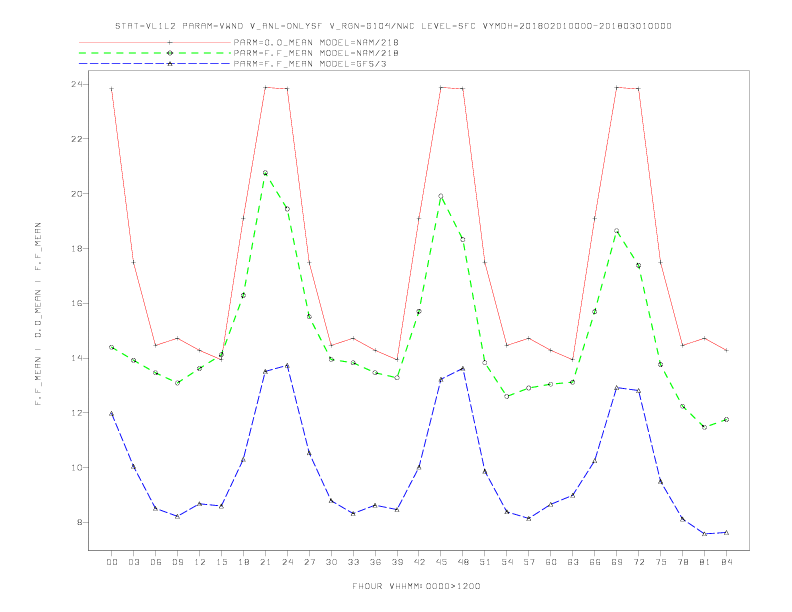Screen dimensions: 792x612
Task: Click the y-axis tick value 14
Action: click(x=77, y=358)
